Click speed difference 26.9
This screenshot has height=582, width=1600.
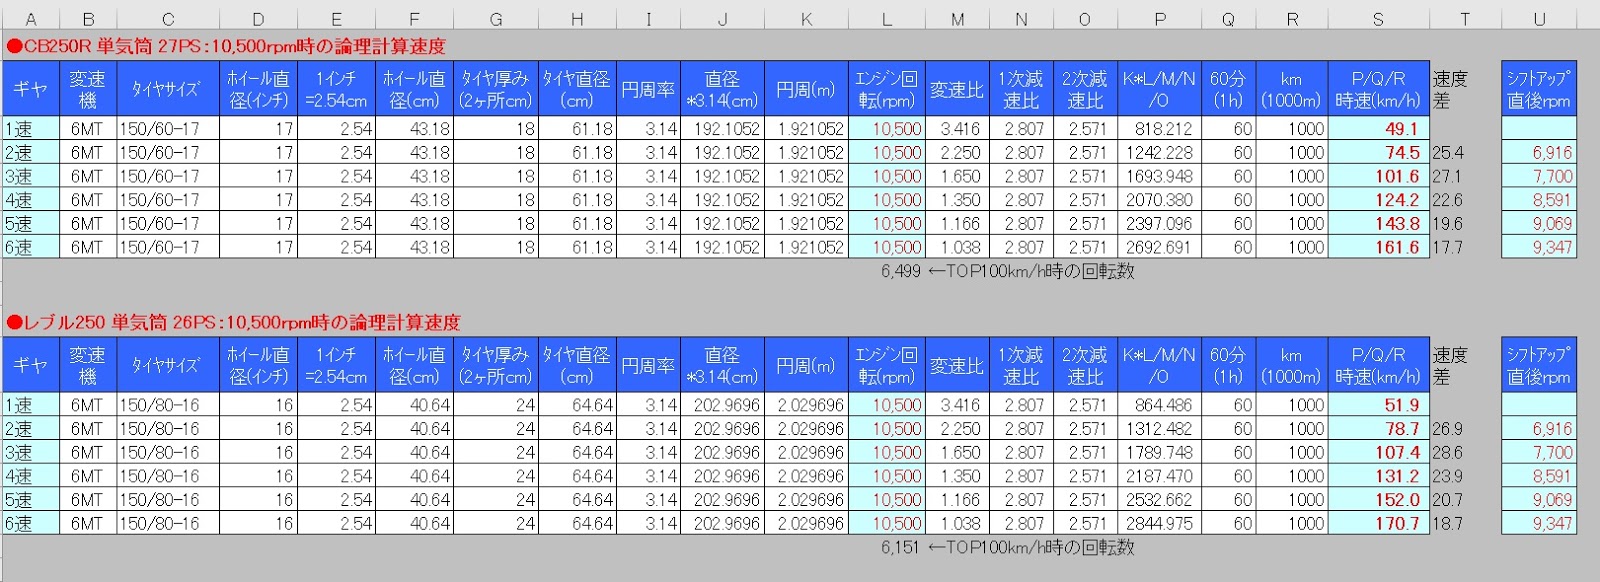[1448, 429]
